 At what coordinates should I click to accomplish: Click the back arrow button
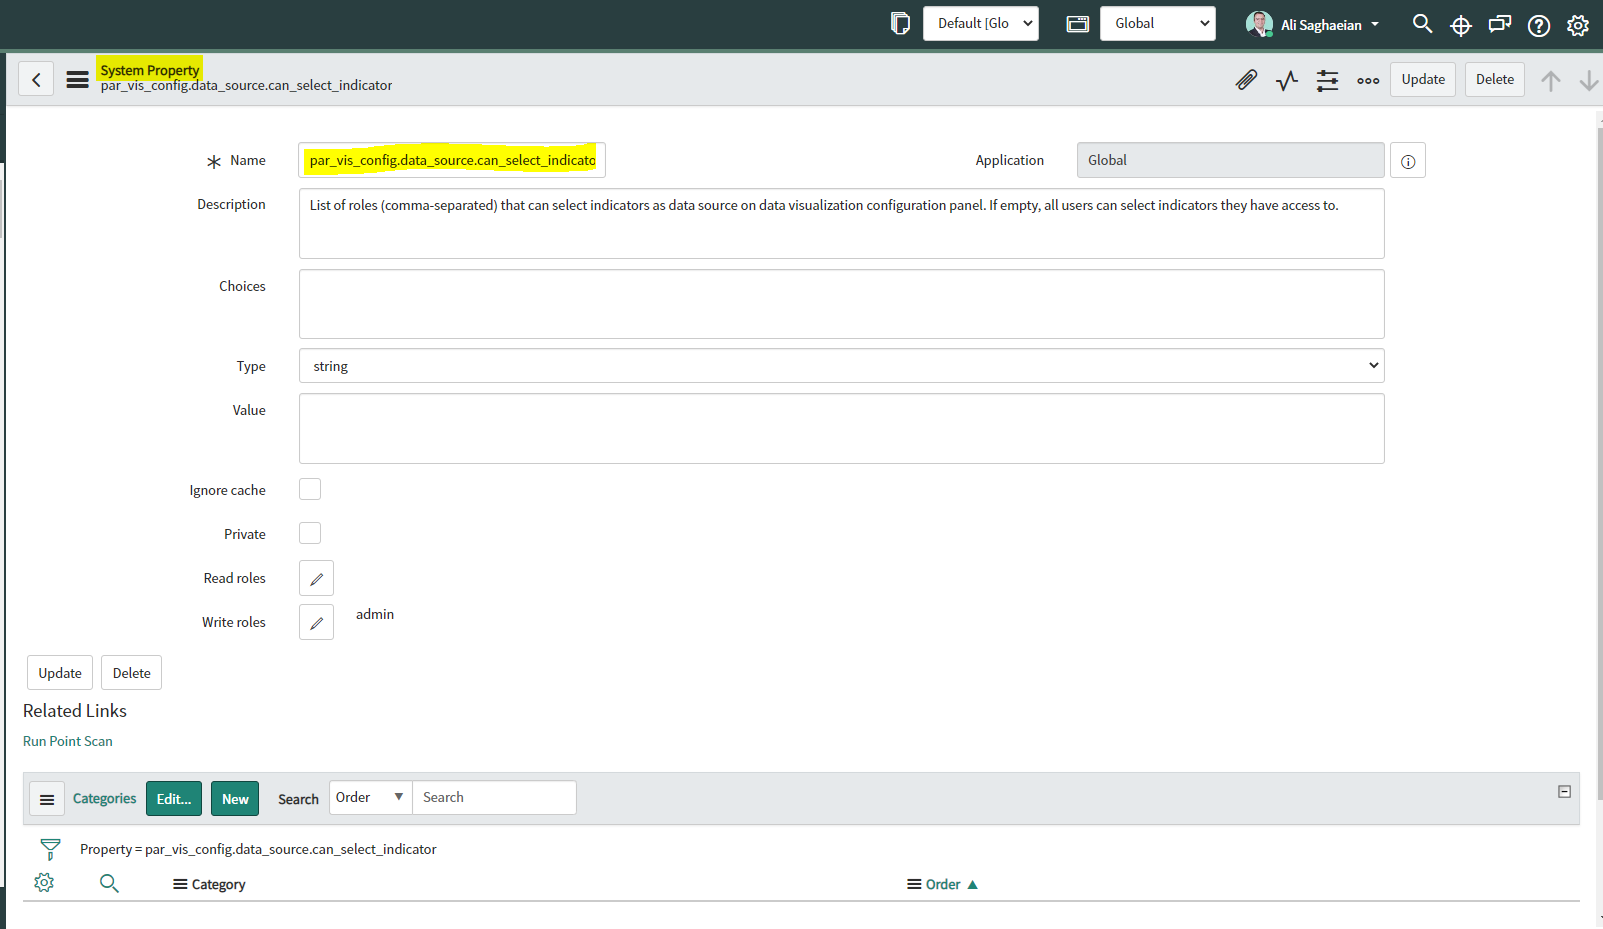tap(36, 80)
